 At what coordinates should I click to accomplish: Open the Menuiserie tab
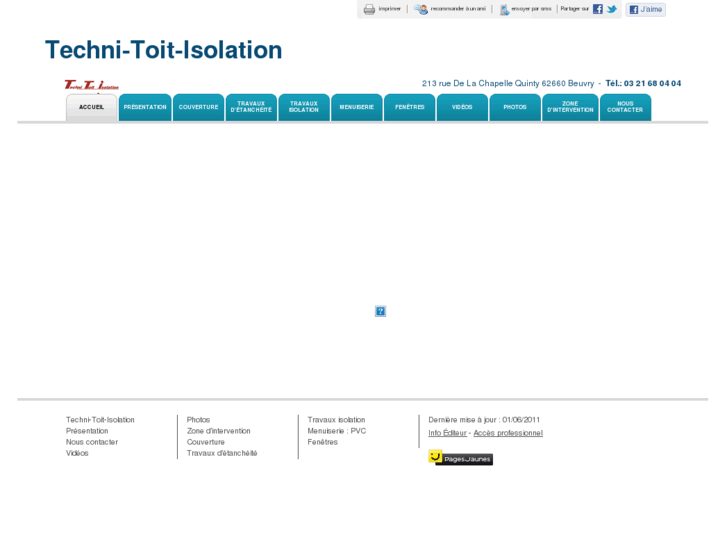tap(357, 108)
